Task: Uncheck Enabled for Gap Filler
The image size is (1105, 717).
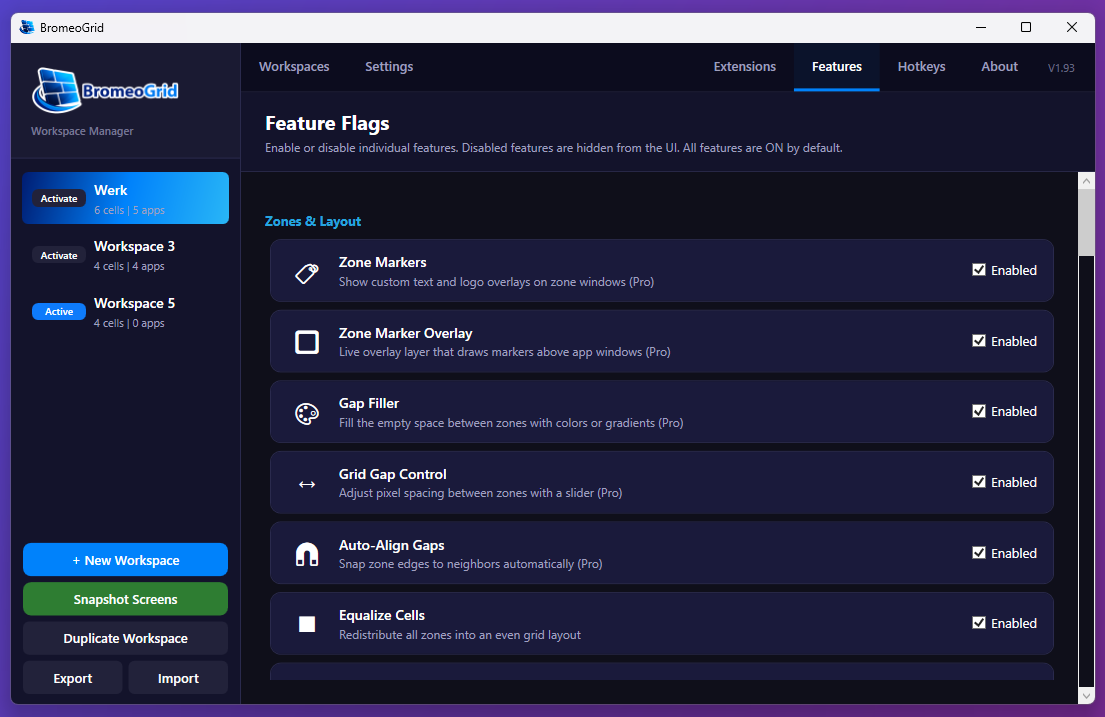Action: (978, 411)
